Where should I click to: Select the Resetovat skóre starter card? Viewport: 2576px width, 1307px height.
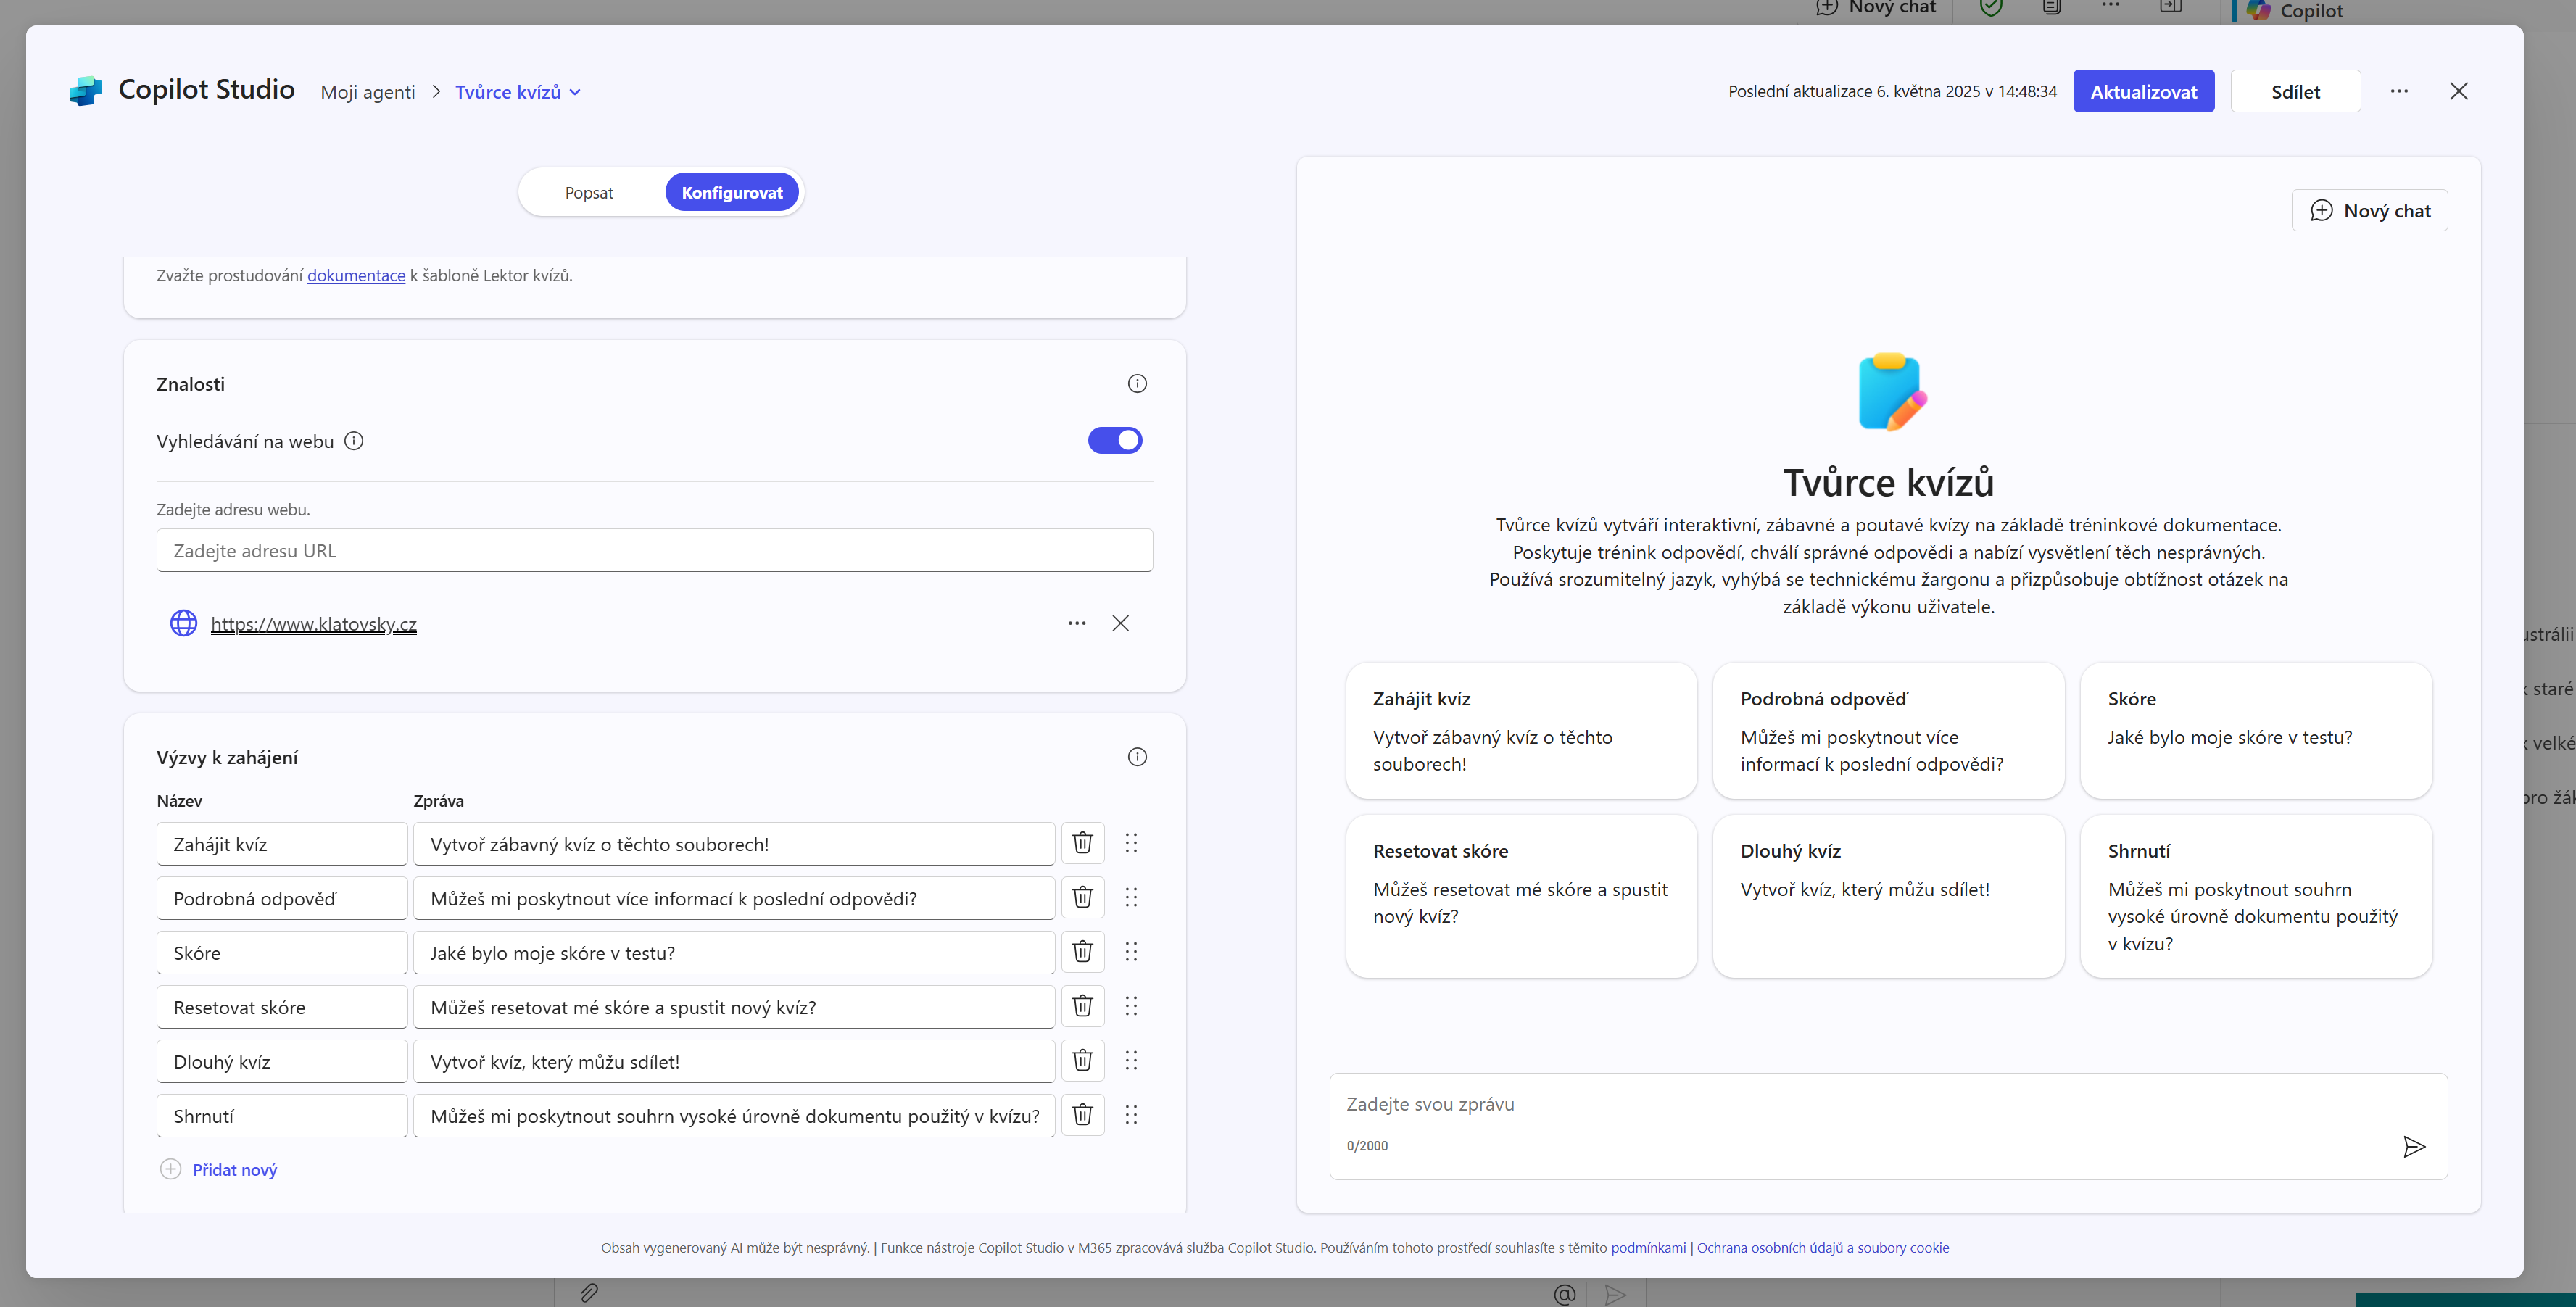[x=1521, y=896]
